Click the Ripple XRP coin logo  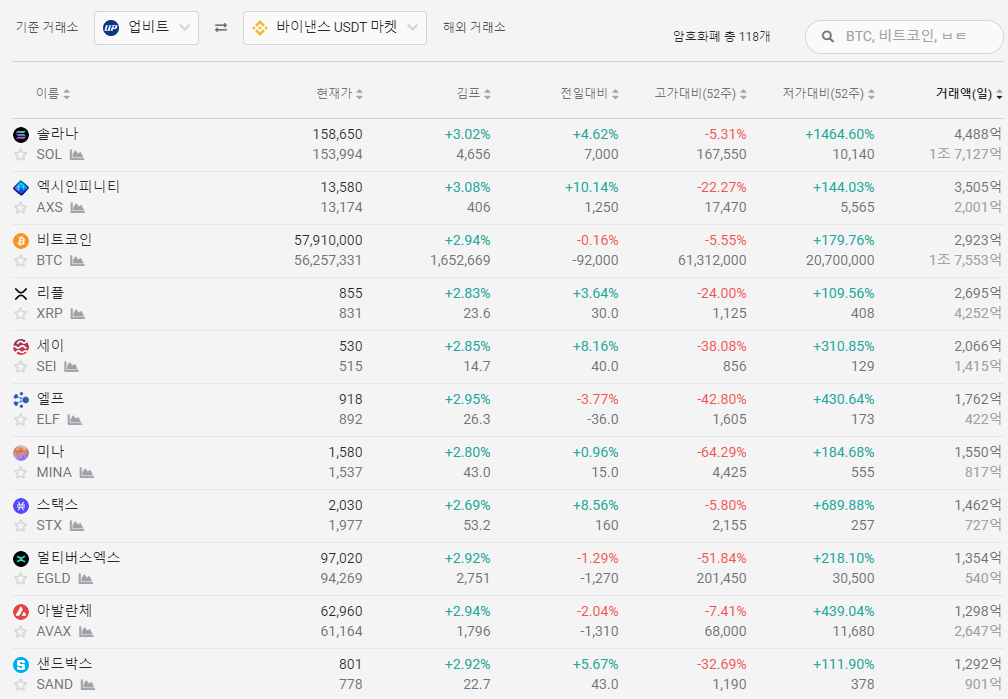[x=21, y=294]
